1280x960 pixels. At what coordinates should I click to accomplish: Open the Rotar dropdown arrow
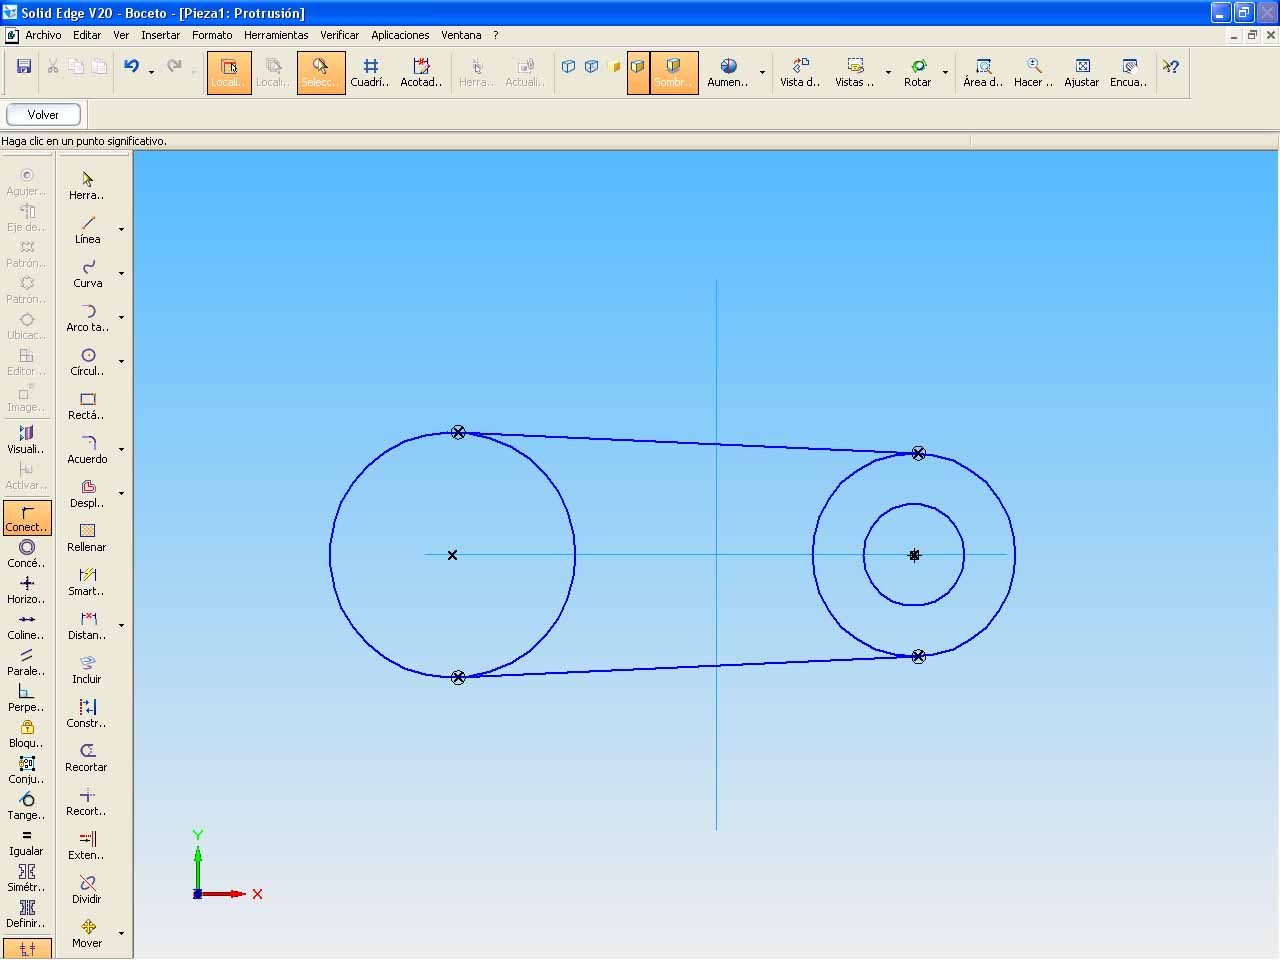point(945,73)
